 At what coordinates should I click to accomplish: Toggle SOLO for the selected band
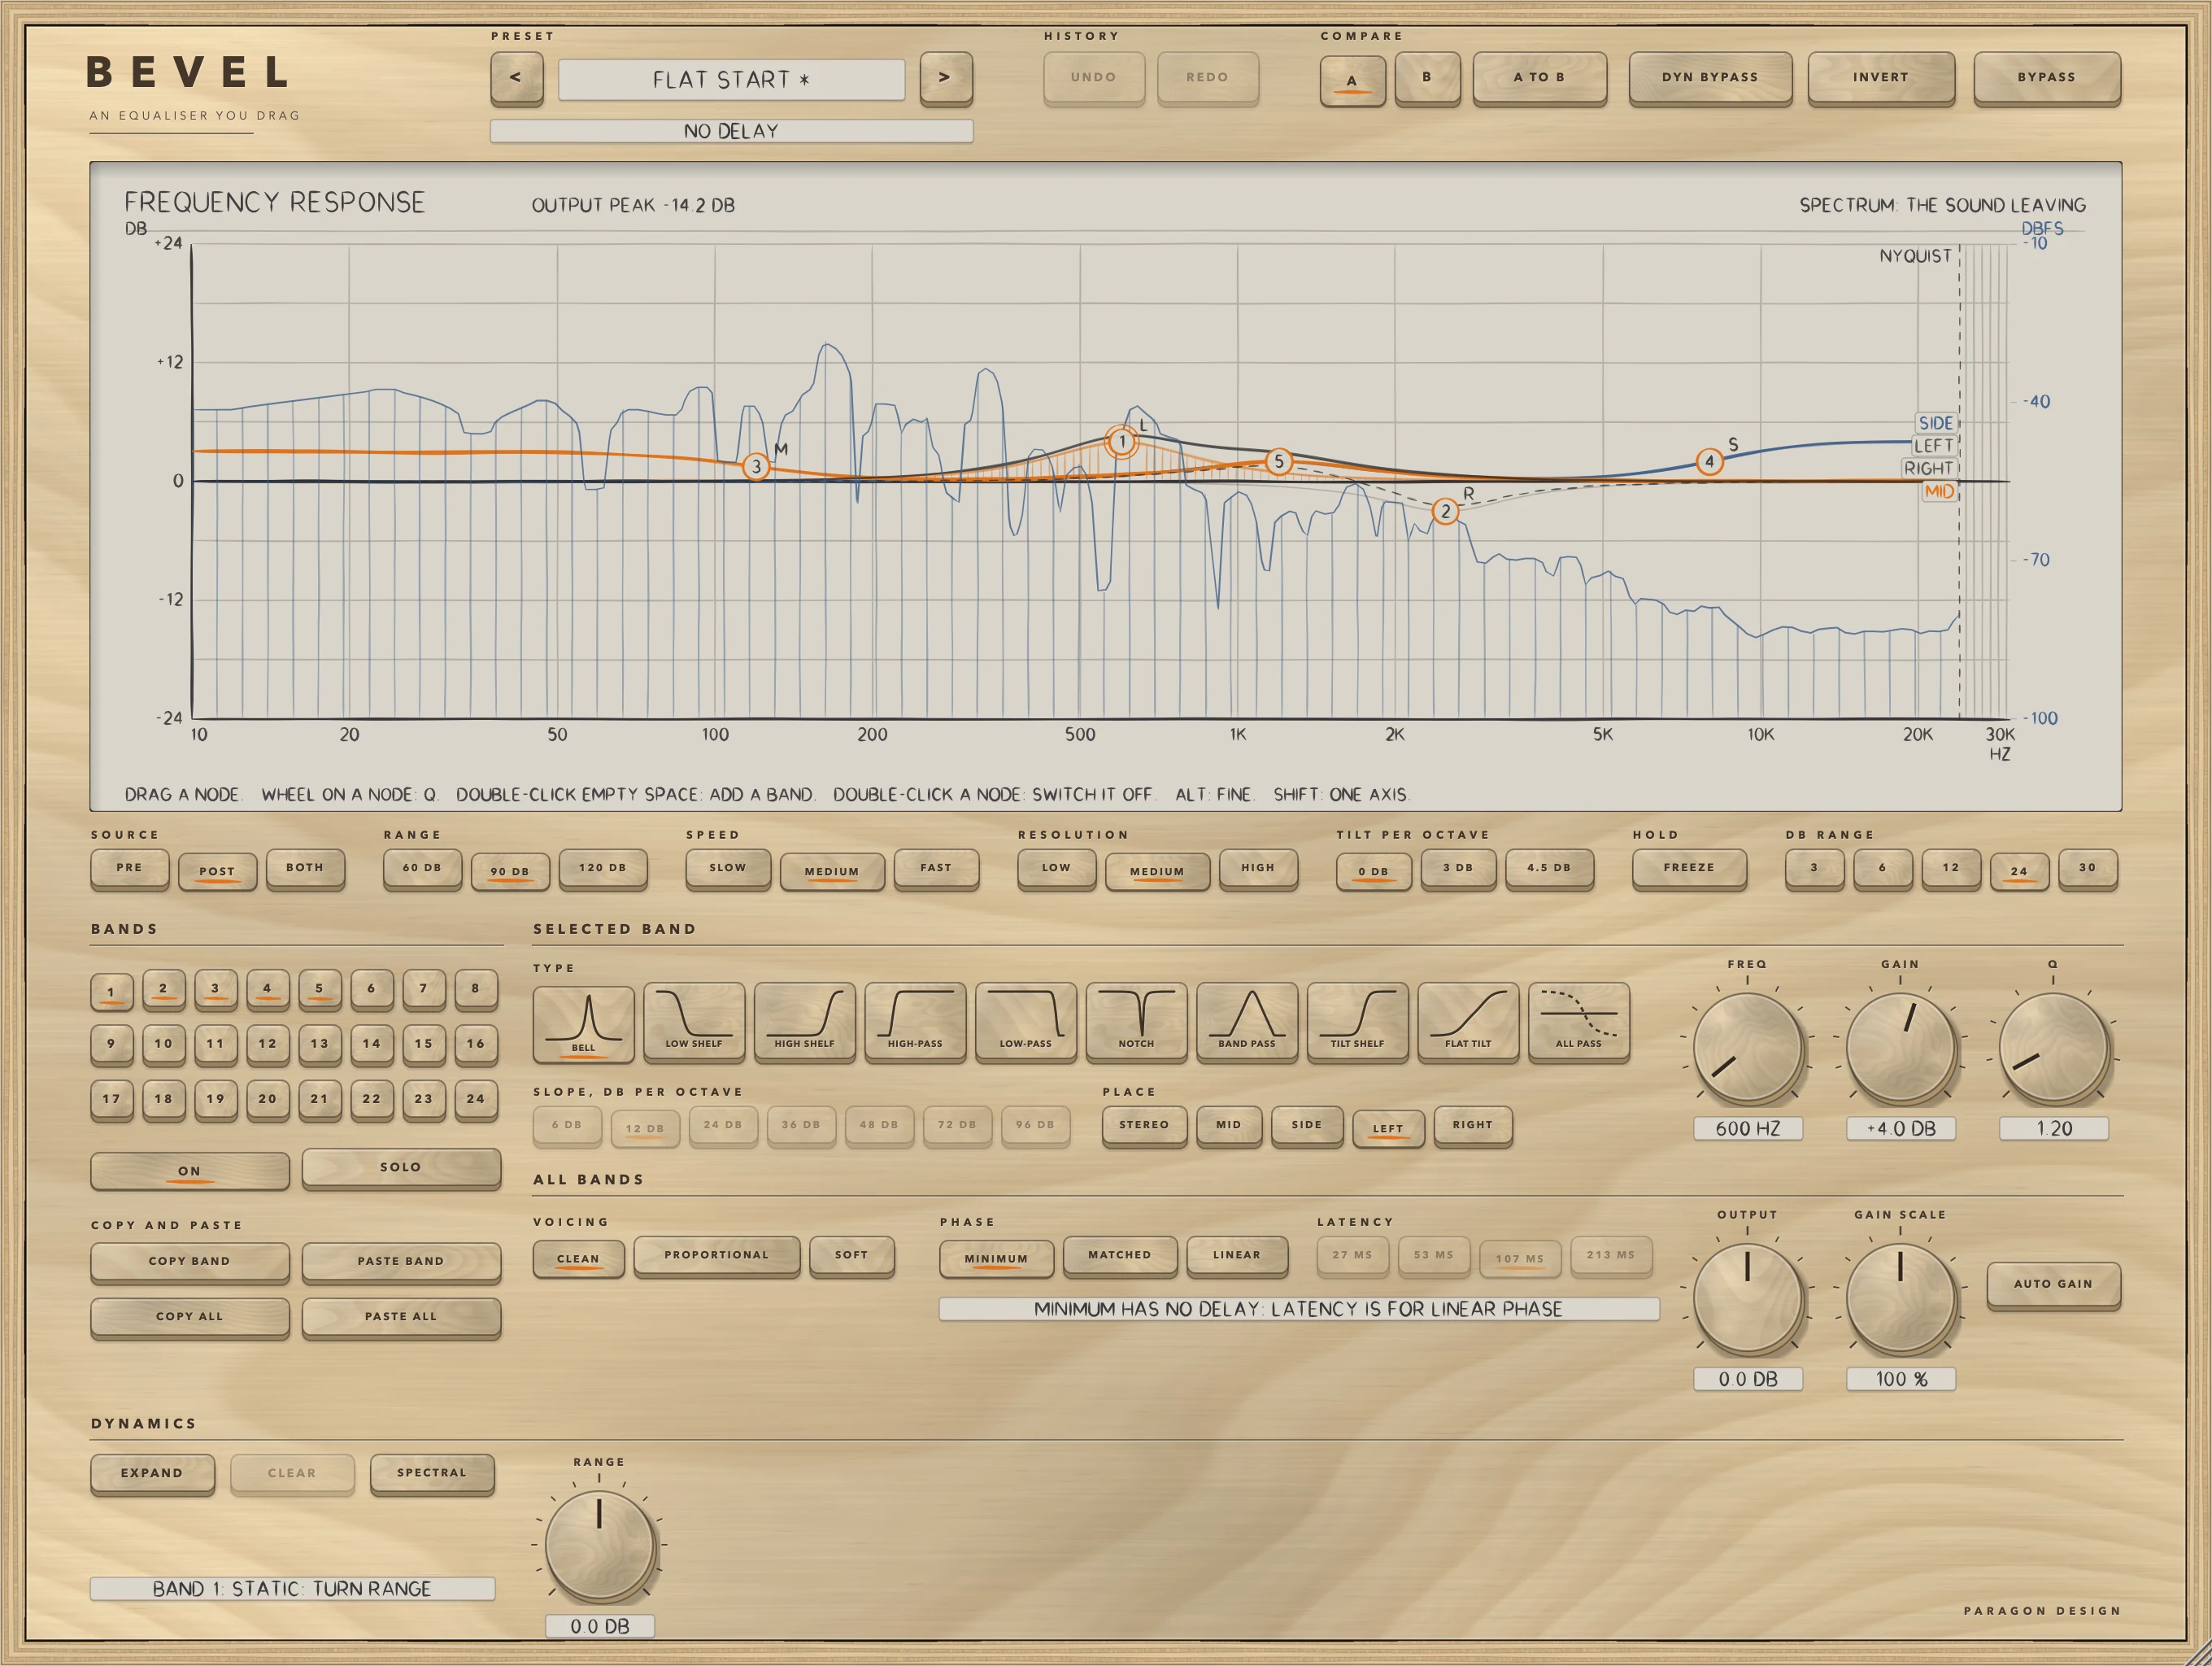point(401,1167)
